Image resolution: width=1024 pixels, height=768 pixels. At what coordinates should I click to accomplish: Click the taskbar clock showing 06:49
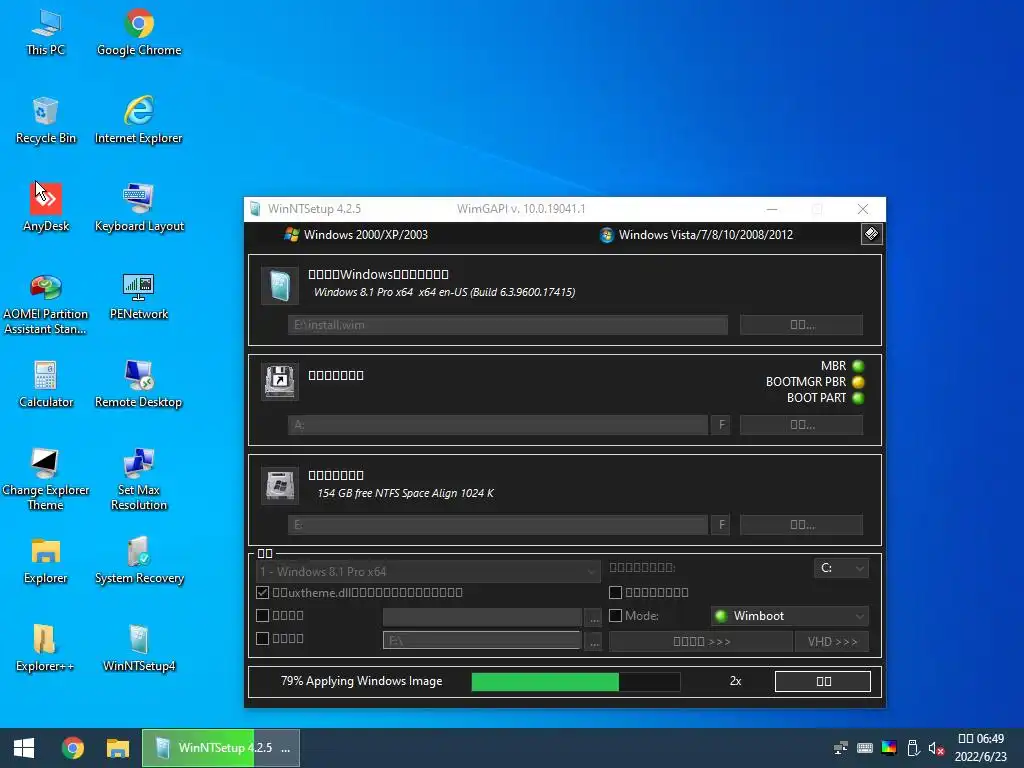click(x=981, y=748)
